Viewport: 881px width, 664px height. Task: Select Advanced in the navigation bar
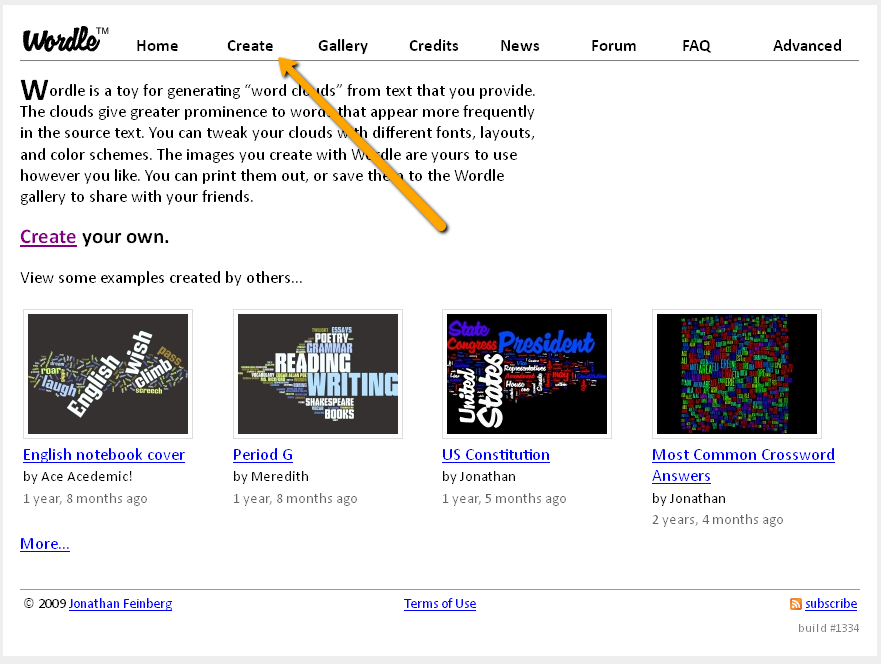coord(807,46)
